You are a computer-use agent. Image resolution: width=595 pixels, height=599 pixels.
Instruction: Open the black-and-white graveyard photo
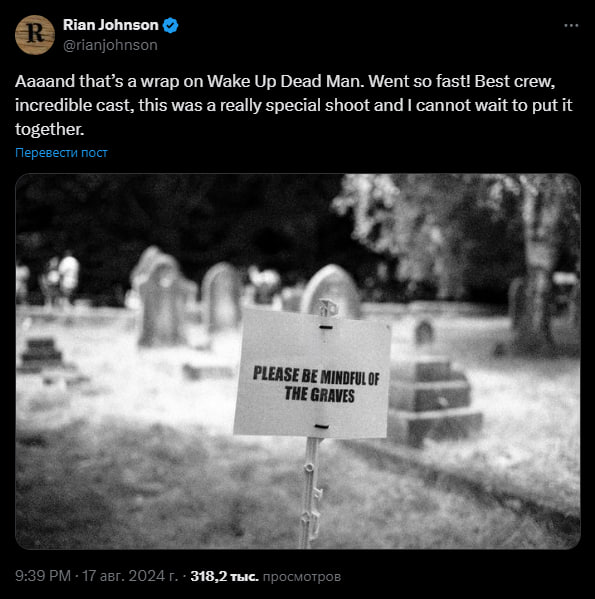pos(298,361)
